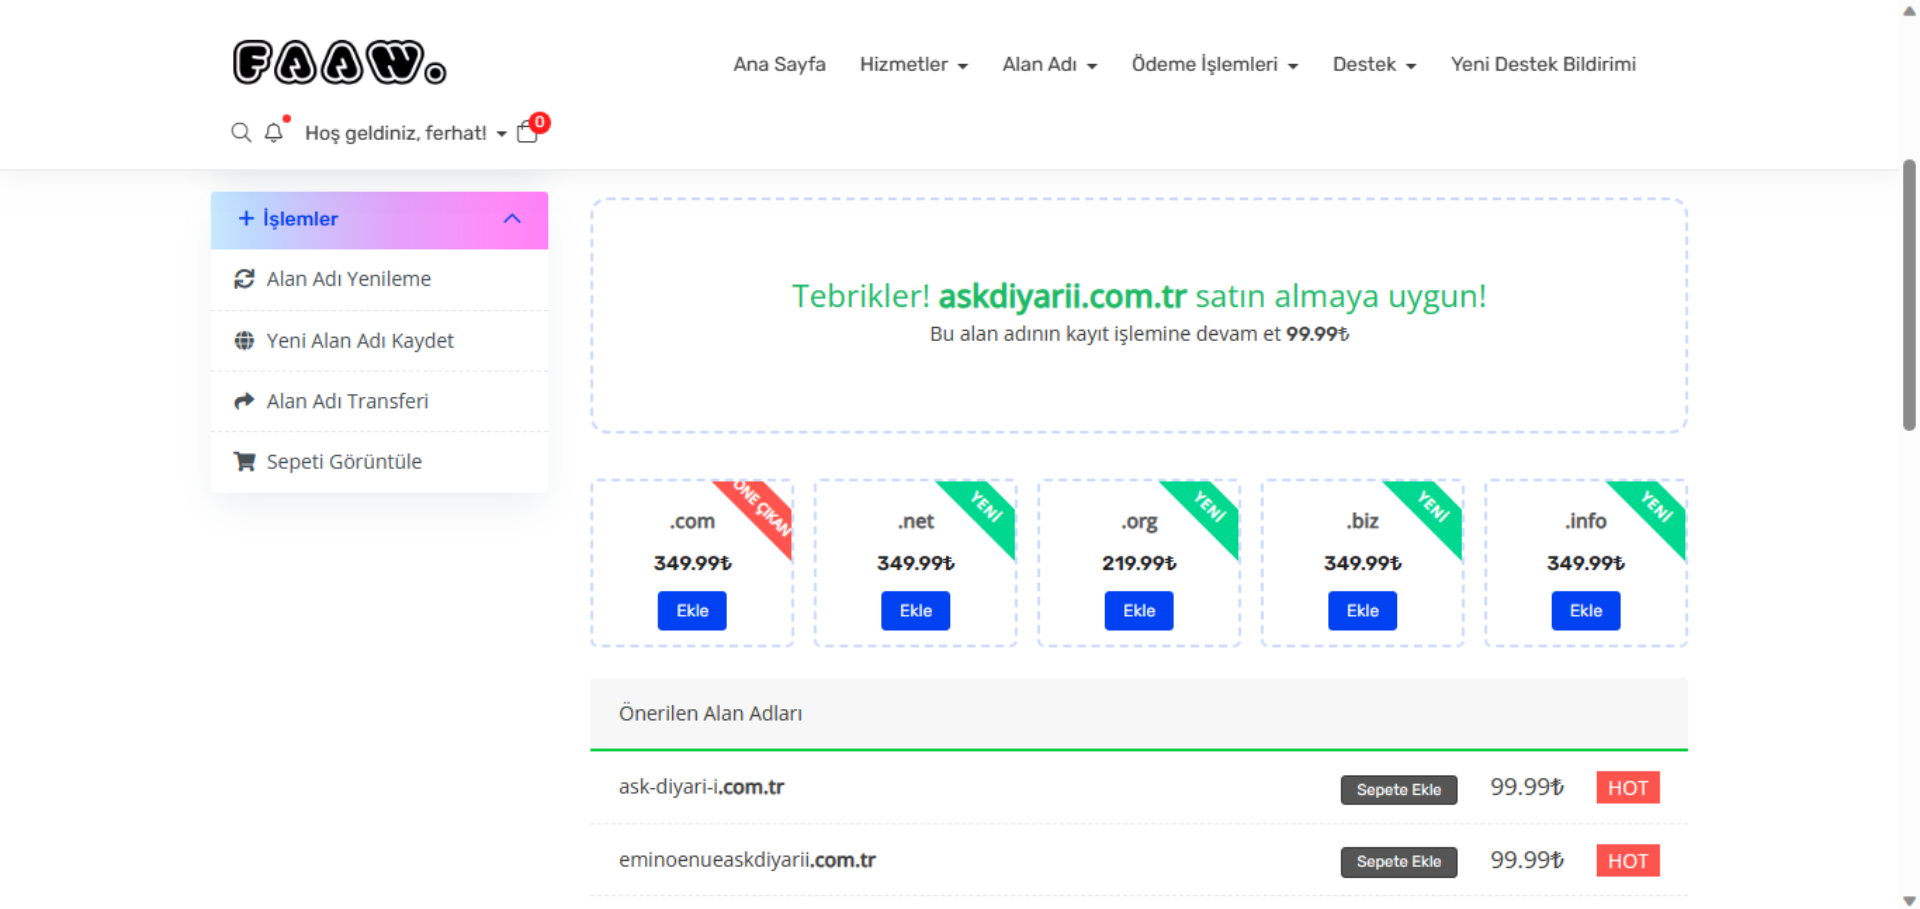Open the Hizmetler dropdown menu

point(914,64)
